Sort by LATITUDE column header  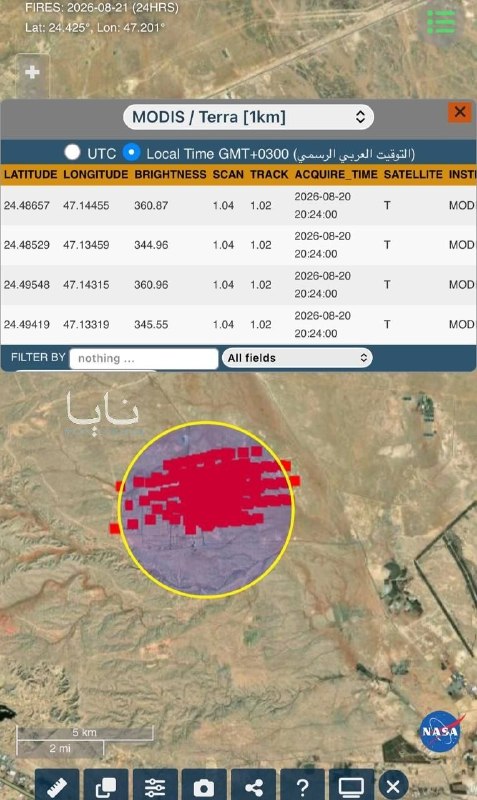coord(30,174)
